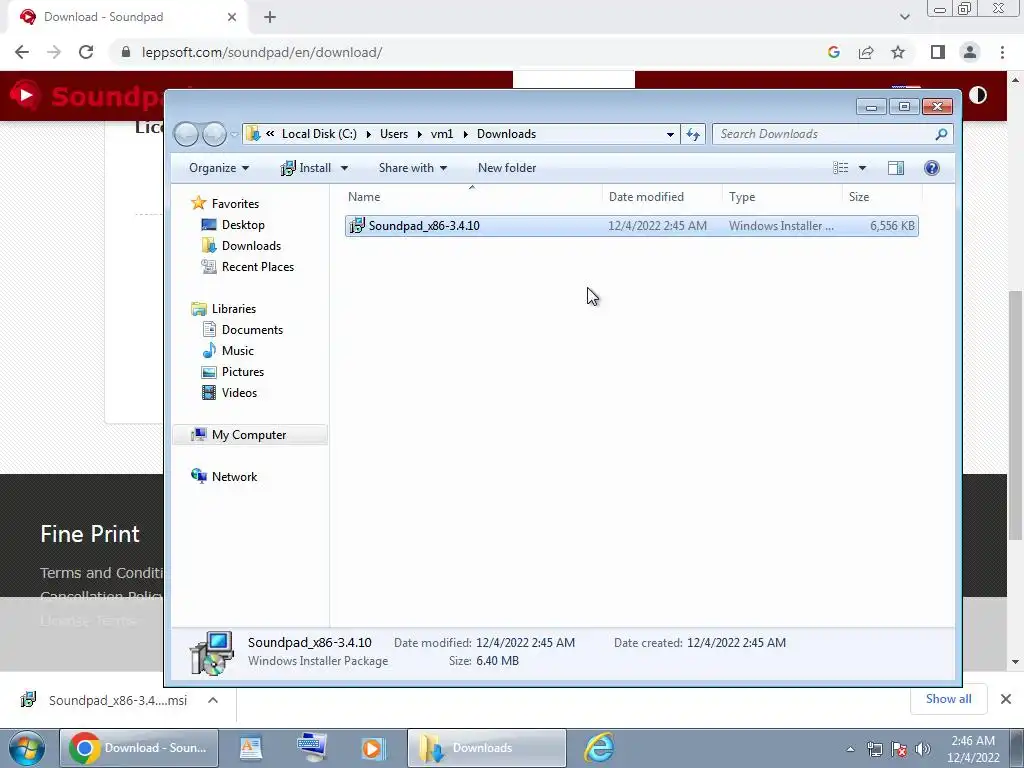The image size is (1024, 768).
Task: Select Network in the navigation pane
Action: click(224, 477)
